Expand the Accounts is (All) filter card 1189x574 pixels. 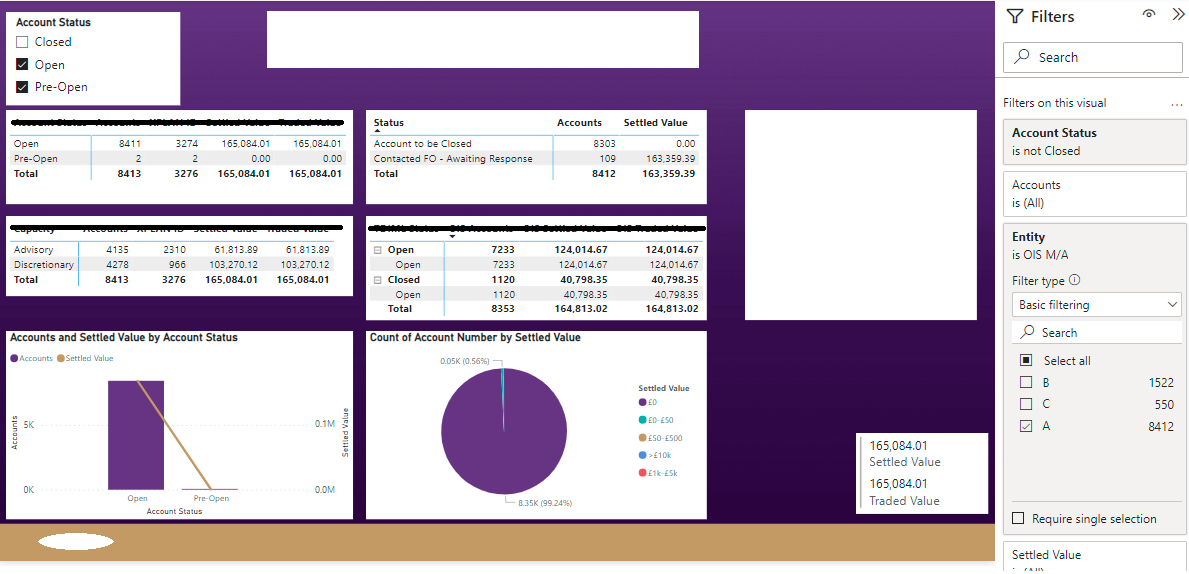1093,193
